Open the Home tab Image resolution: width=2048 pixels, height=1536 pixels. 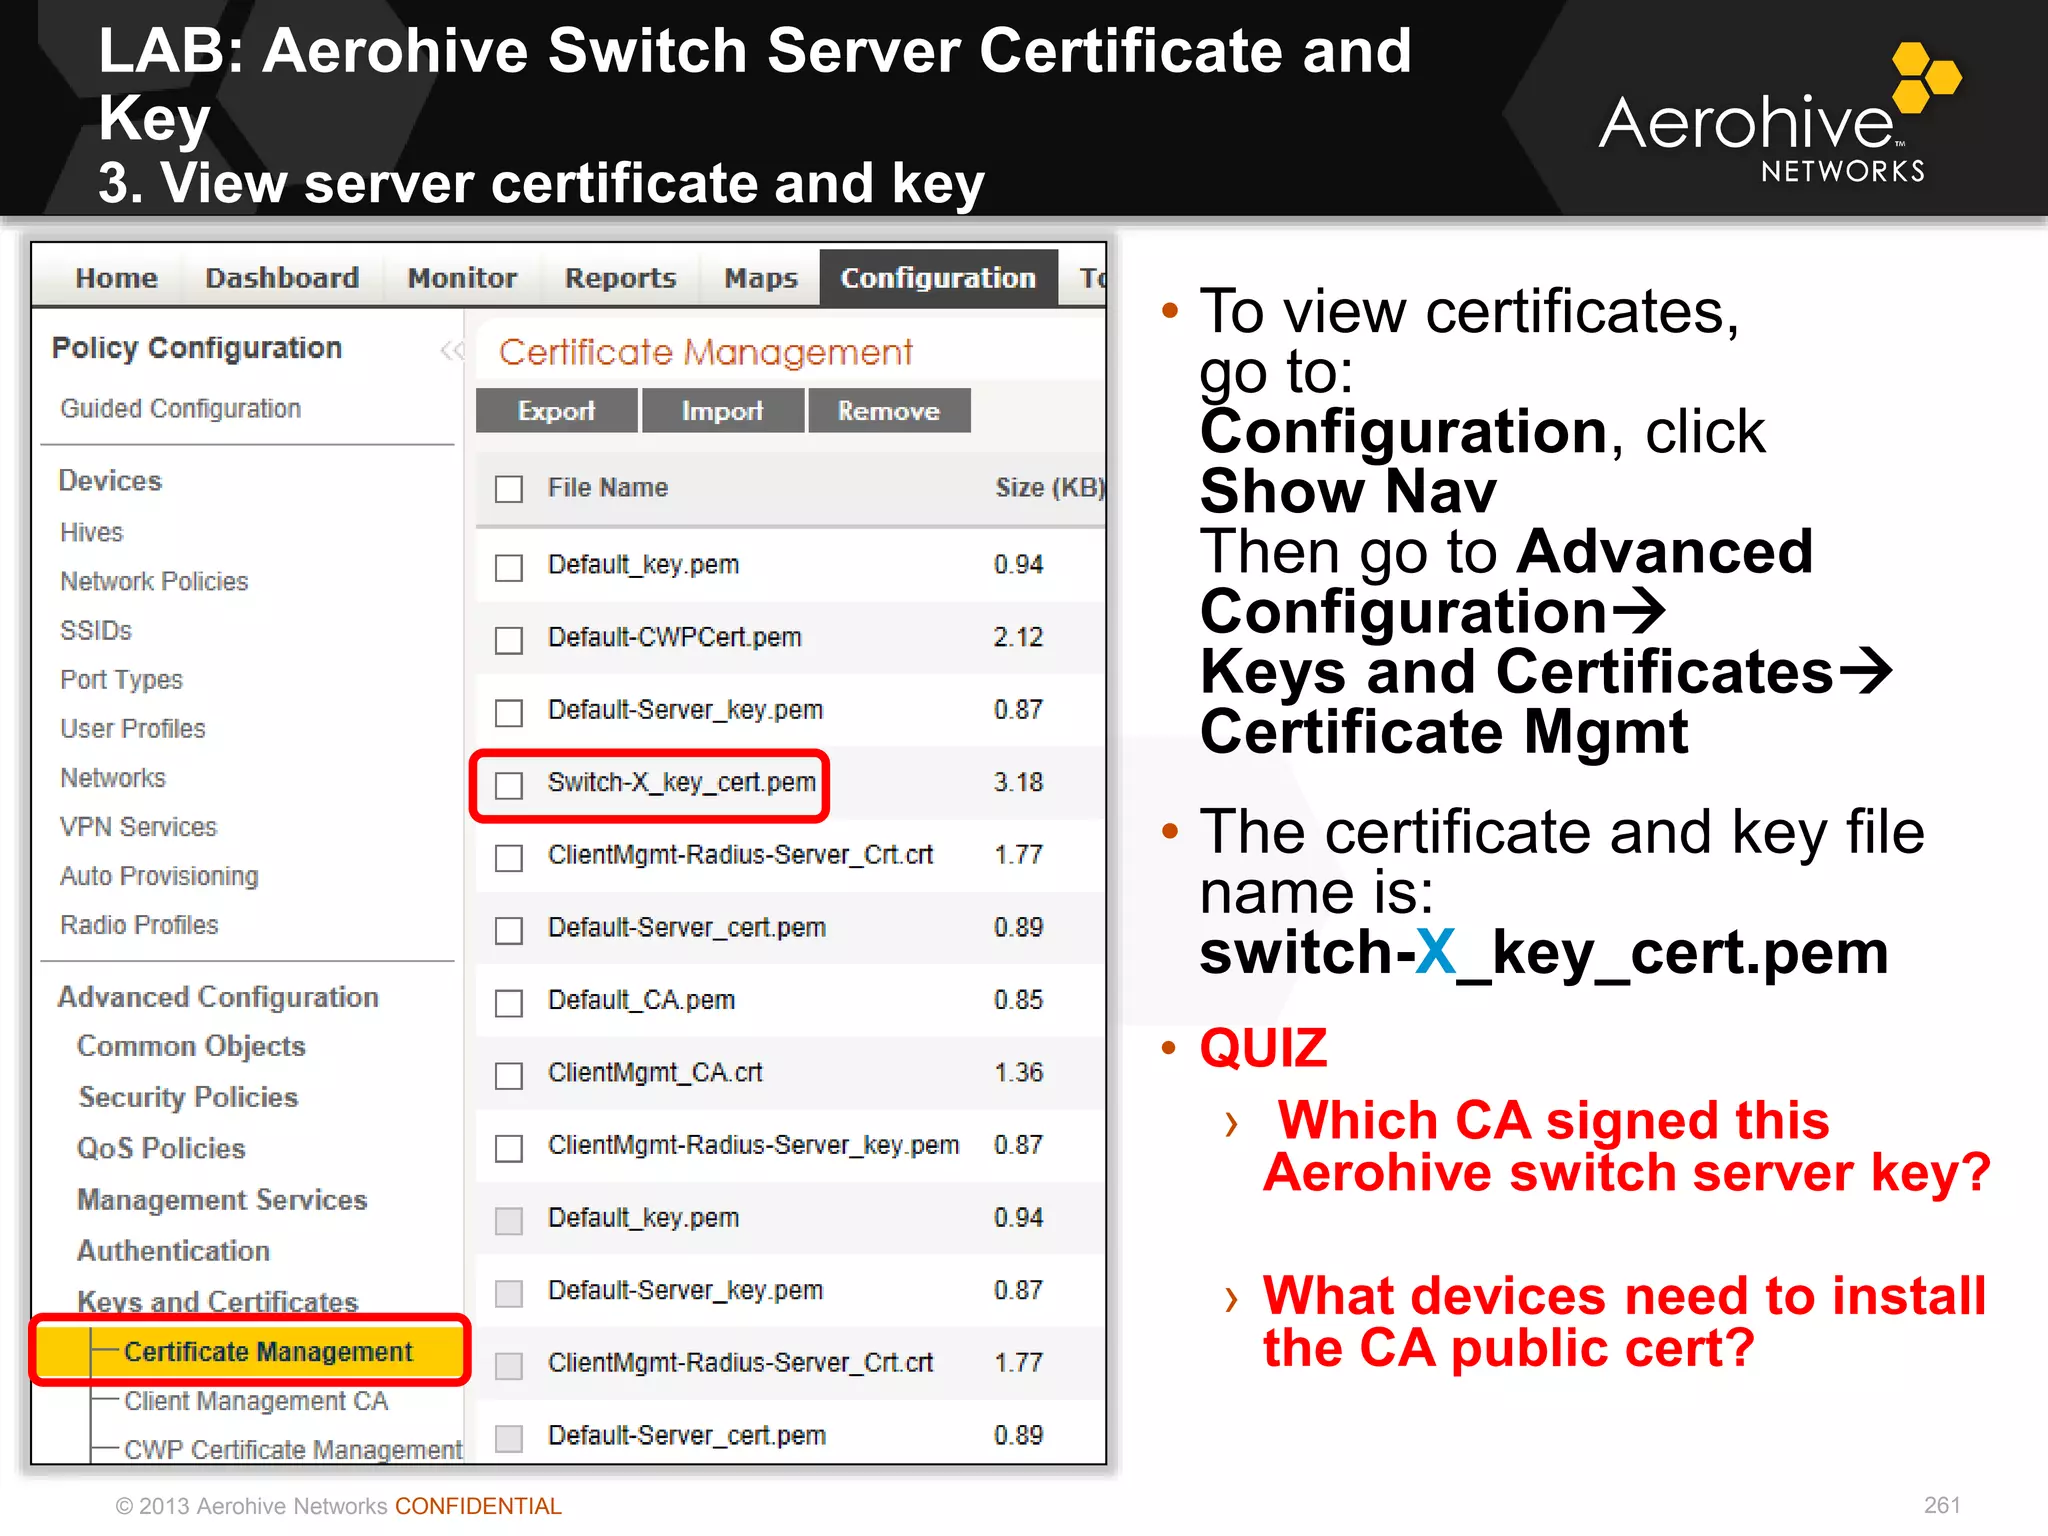click(116, 278)
